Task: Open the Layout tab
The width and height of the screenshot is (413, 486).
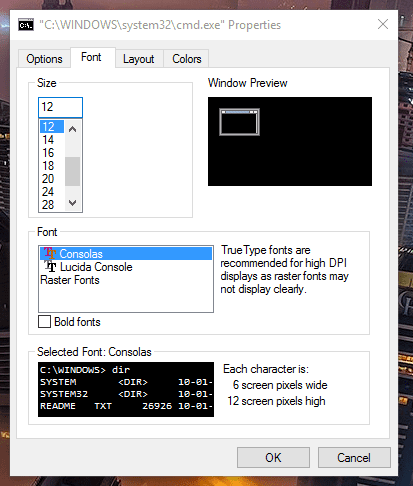Action: 139,59
